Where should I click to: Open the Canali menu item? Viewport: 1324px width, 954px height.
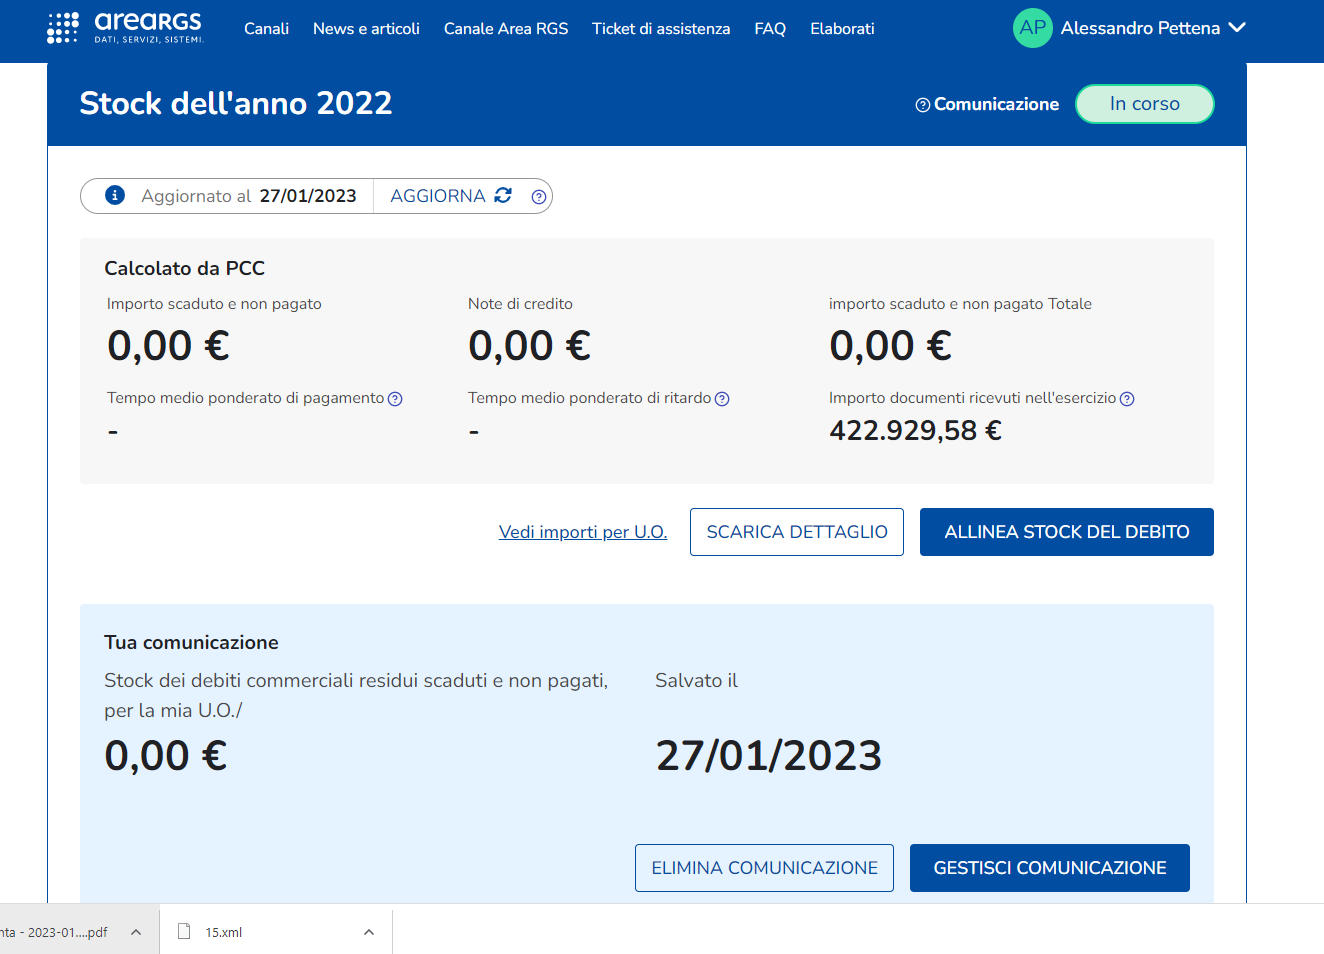266,29
